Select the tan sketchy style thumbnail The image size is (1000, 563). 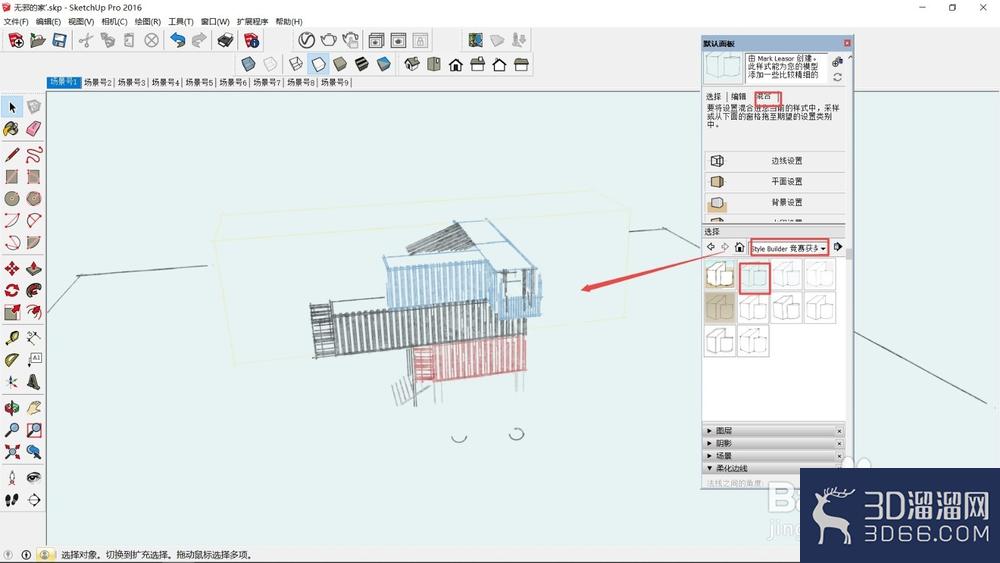pos(720,308)
